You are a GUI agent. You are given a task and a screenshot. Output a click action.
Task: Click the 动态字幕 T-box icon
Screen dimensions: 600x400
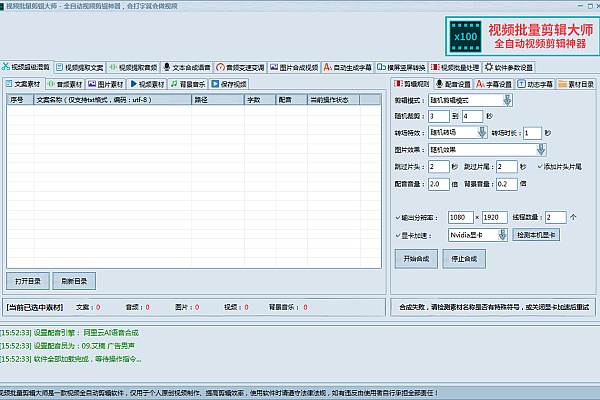521,84
